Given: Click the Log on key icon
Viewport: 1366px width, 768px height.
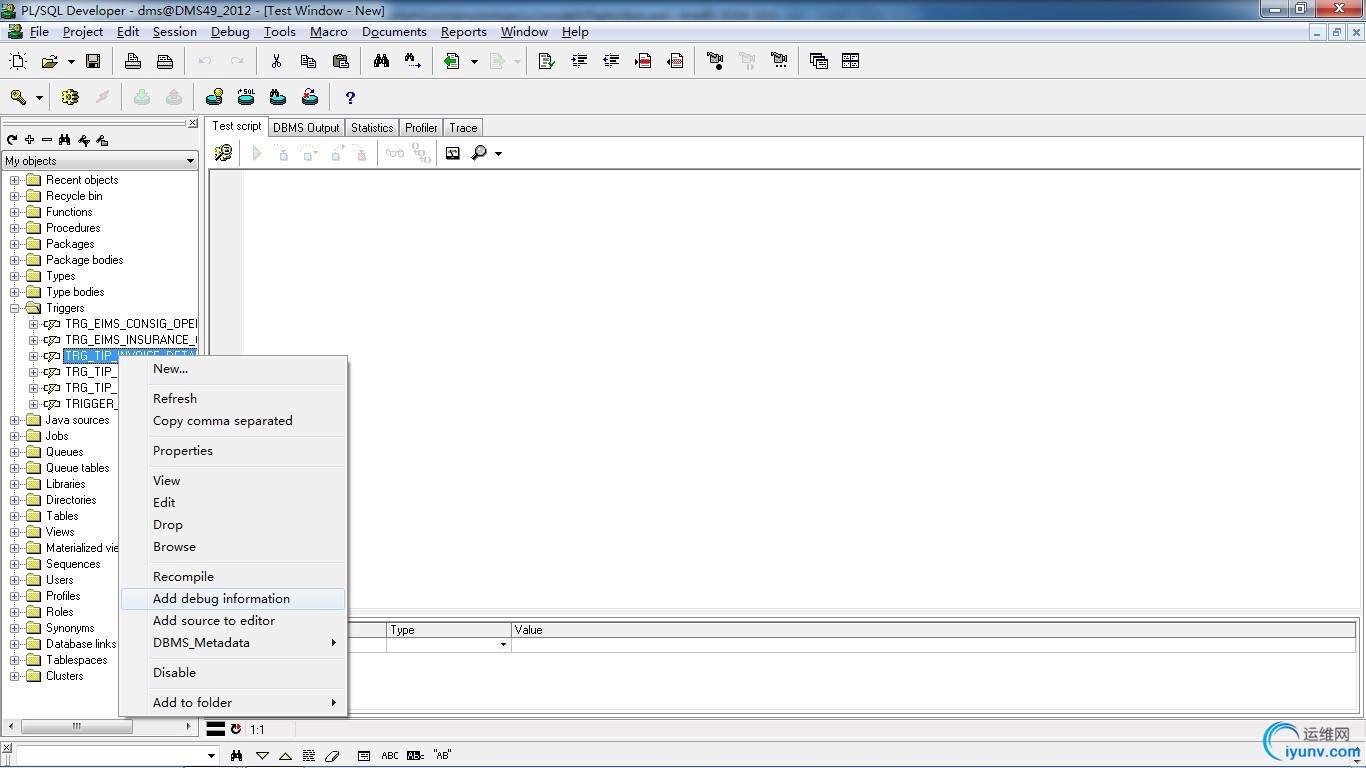Looking at the screenshot, I should pyautogui.click(x=18, y=97).
